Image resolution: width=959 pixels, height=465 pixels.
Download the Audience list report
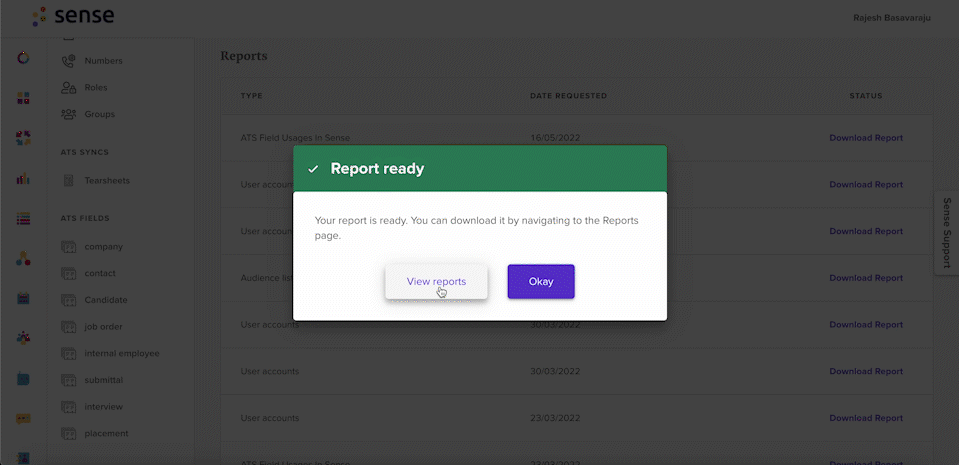(866, 278)
